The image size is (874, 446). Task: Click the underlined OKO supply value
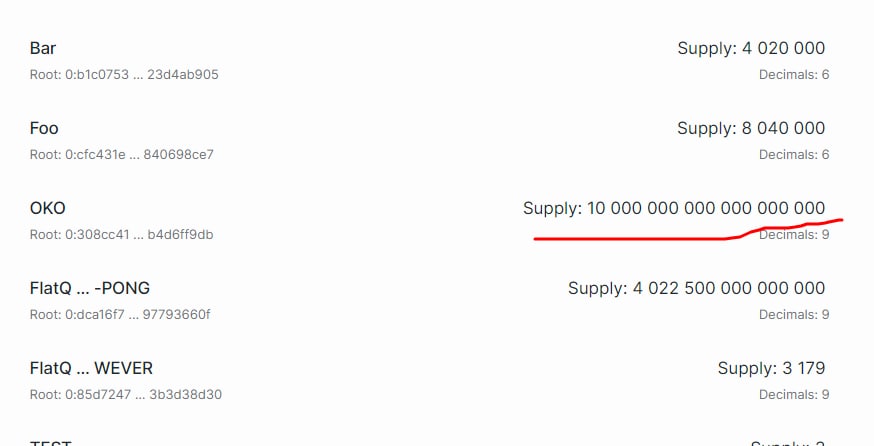(x=674, y=208)
